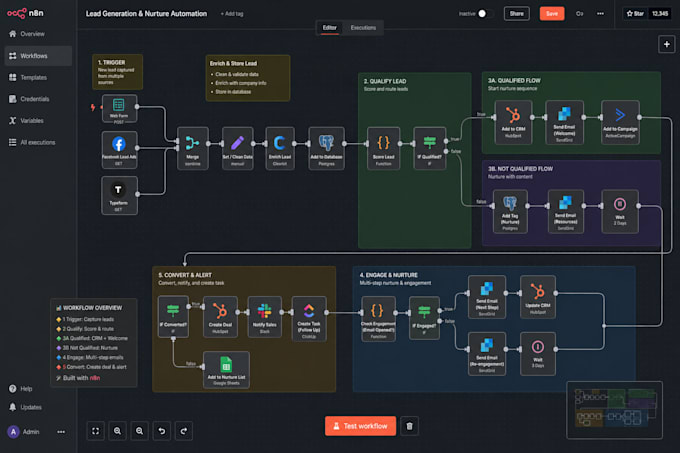Open the Update CRM HubSpot node
The height and width of the screenshot is (453, 680).
point(538,297)
